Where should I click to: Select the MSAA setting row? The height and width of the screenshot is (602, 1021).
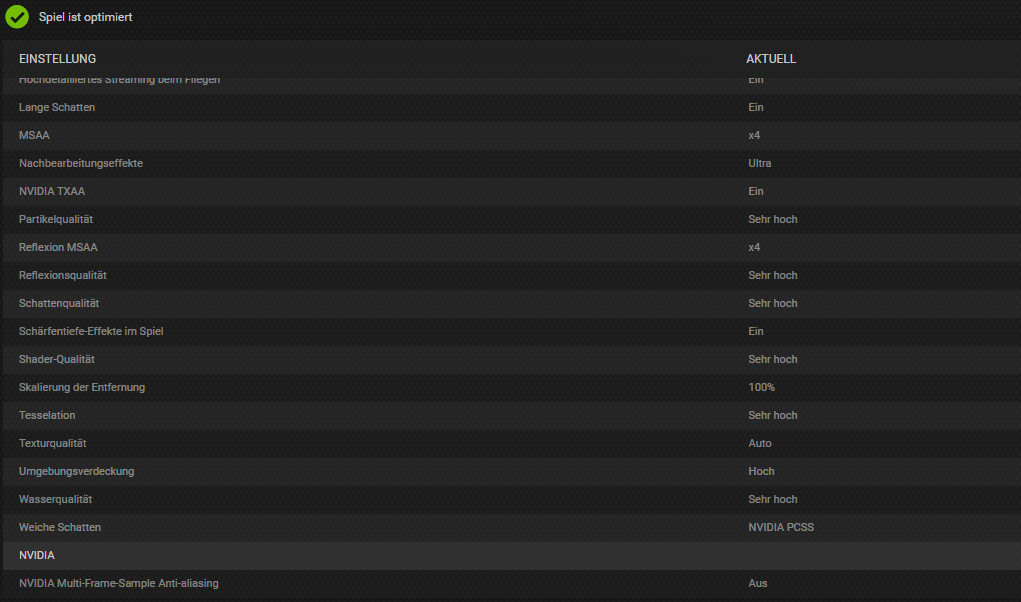[512, 135]
